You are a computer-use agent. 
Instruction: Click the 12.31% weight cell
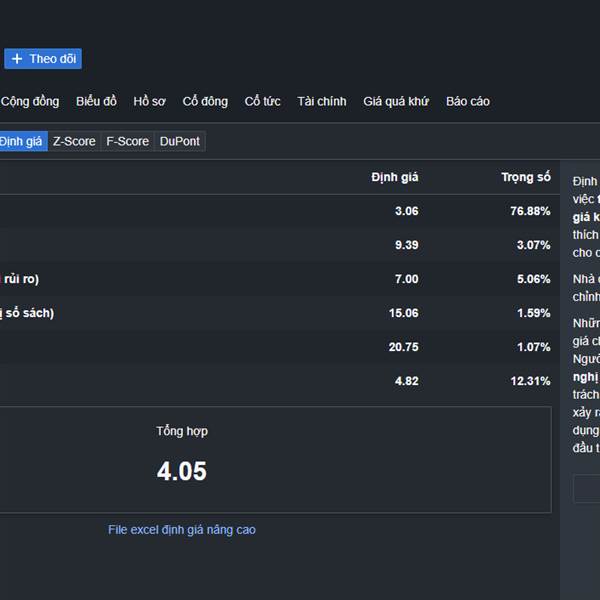[x=530, y=381]
